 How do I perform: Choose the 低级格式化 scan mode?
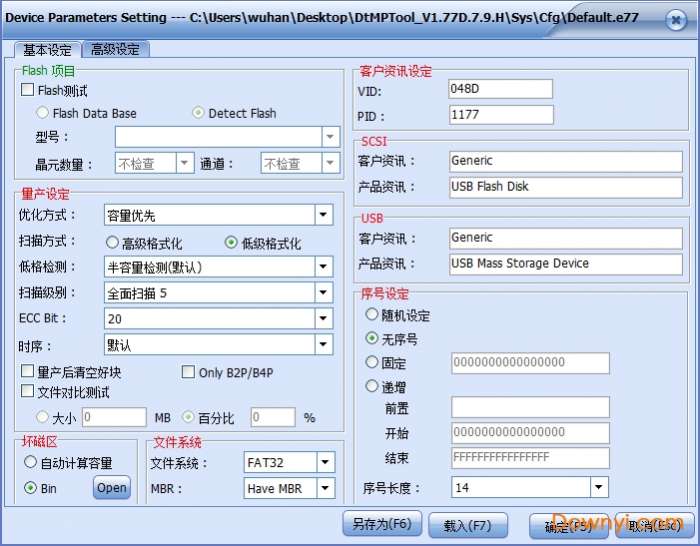click(231, 242)
